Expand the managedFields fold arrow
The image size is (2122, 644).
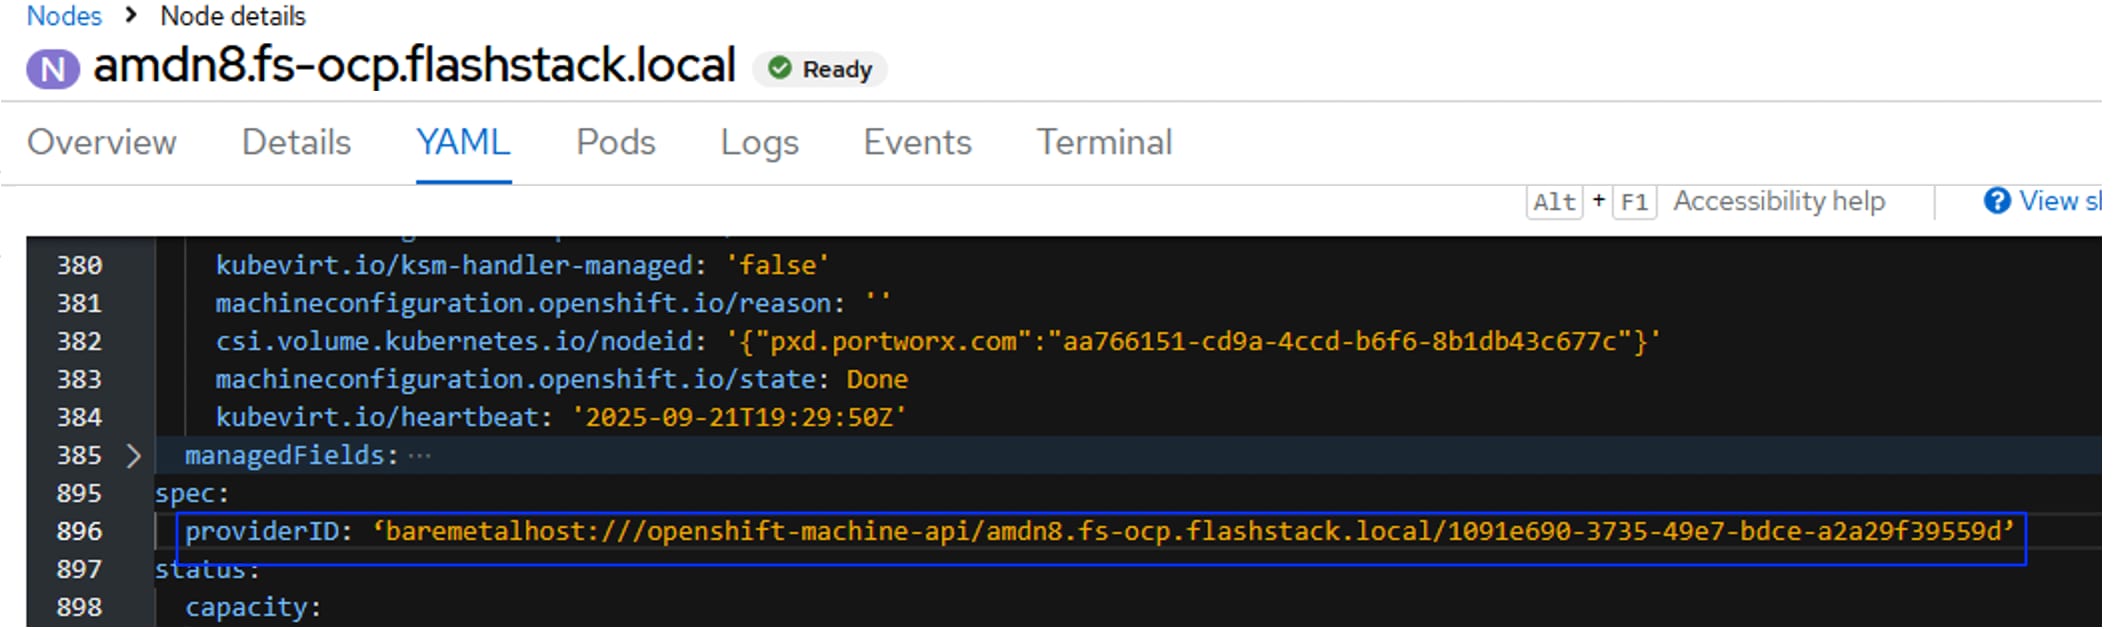coord(134,456)
